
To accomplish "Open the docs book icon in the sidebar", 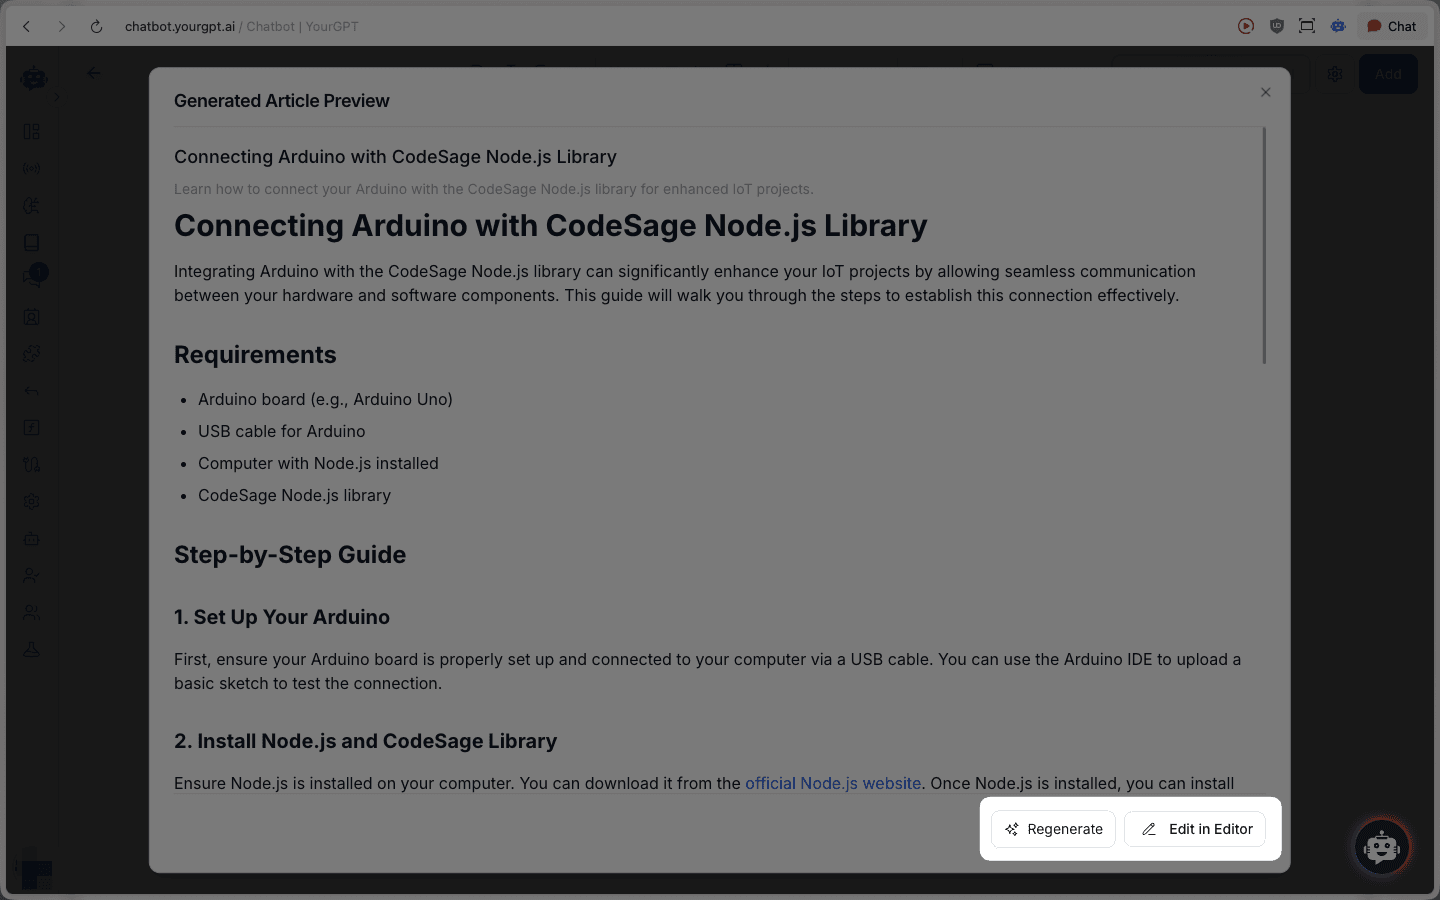I will point(31,242).
